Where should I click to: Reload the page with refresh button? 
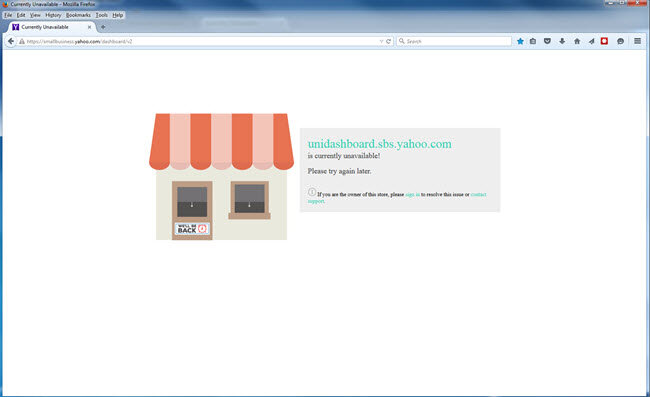click(x=388, y=41)
